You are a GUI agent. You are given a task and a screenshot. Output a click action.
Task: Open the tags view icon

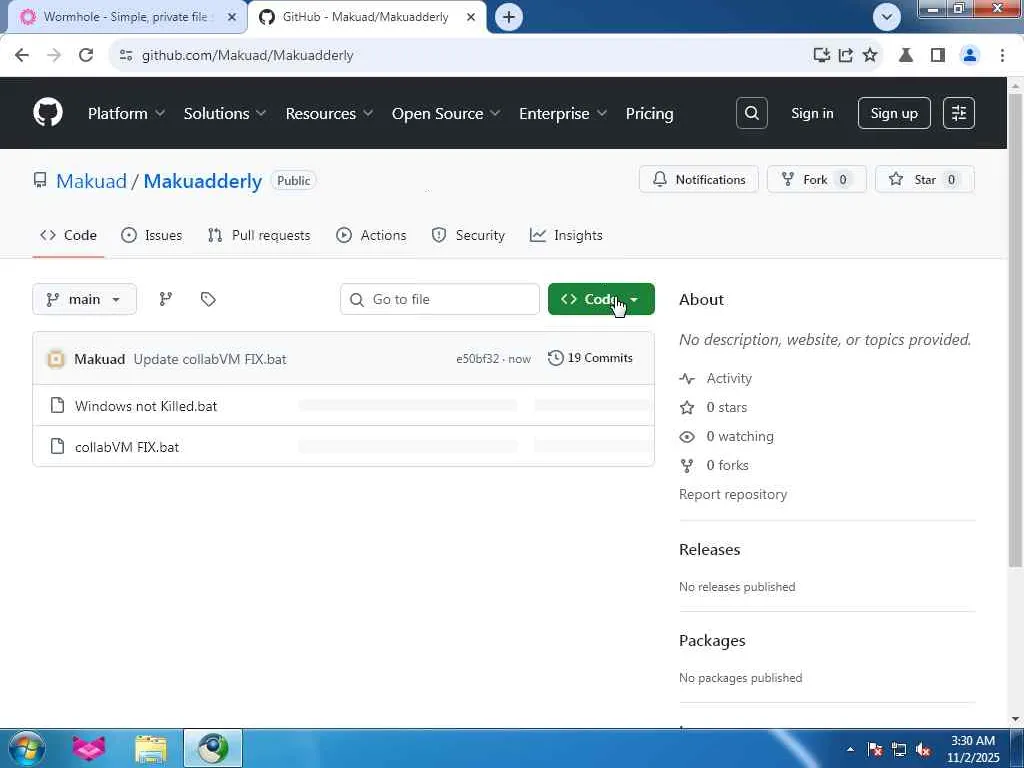tap(208, 299)
